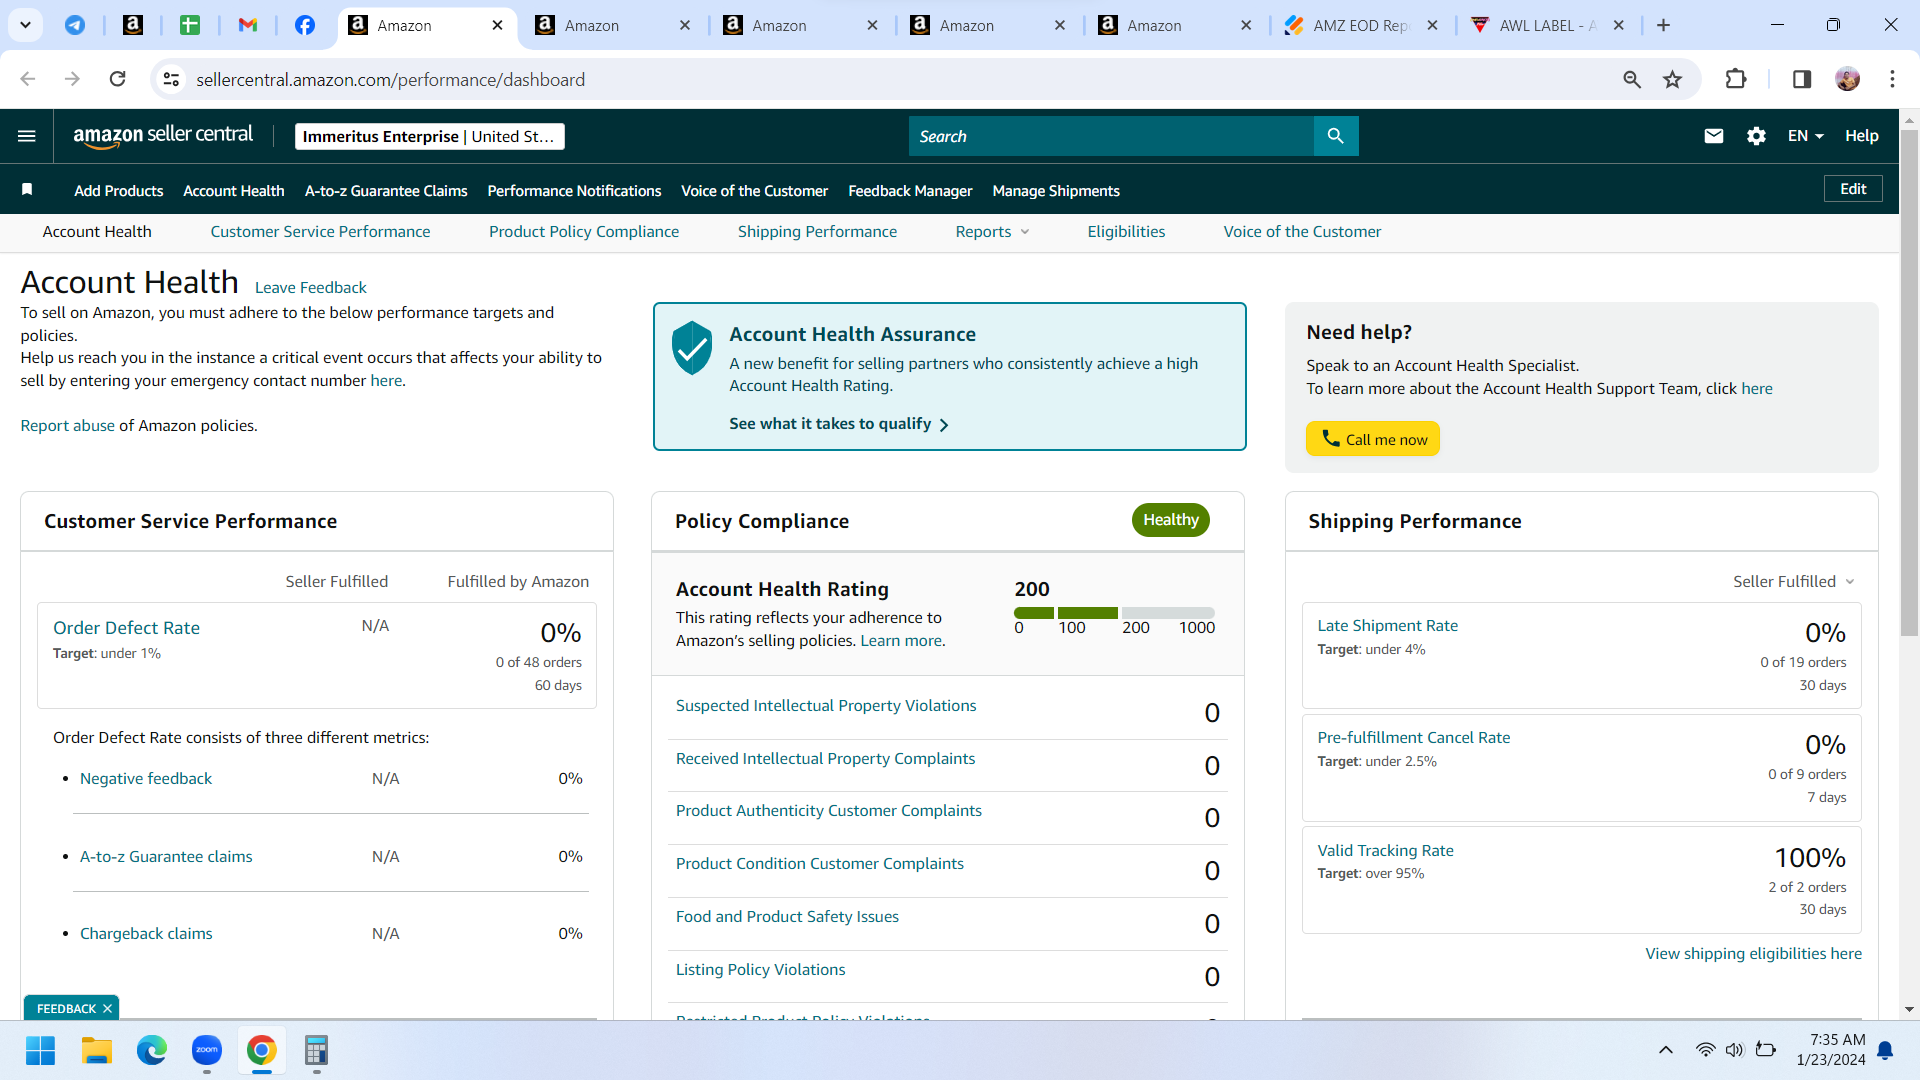Click the Account Health Rating progress bar
Image resolution: width=1920 pixels, height=1080 pixels.
(x=1114, y=613)
